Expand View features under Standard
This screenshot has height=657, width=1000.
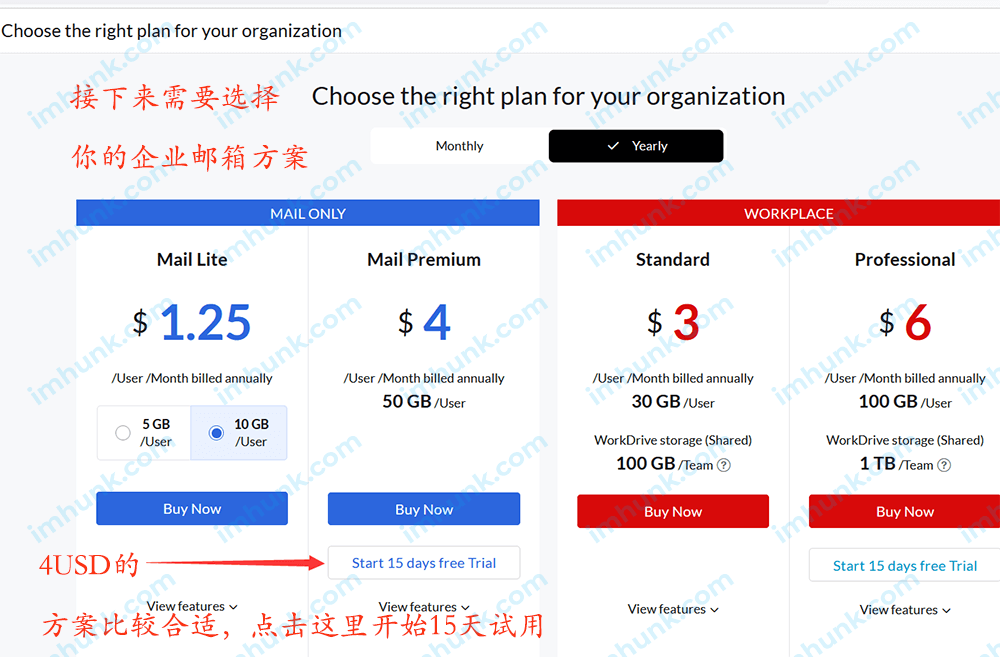[x=673, y=610]
